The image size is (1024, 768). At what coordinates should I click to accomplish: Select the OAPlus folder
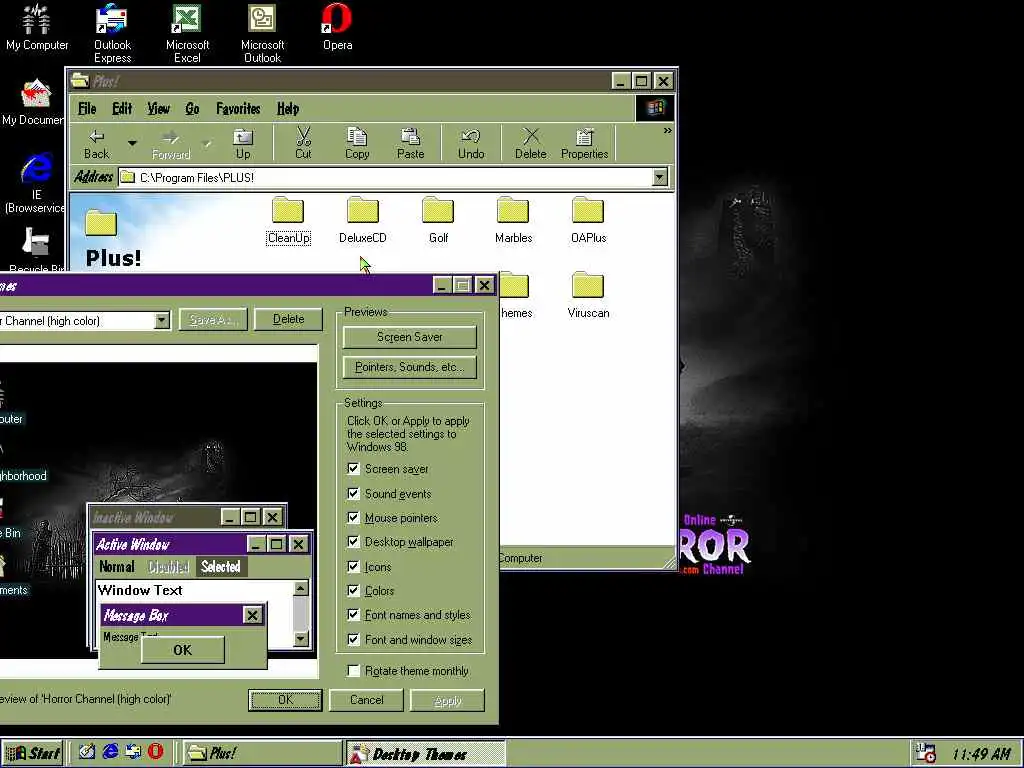[x=588, y=221]
